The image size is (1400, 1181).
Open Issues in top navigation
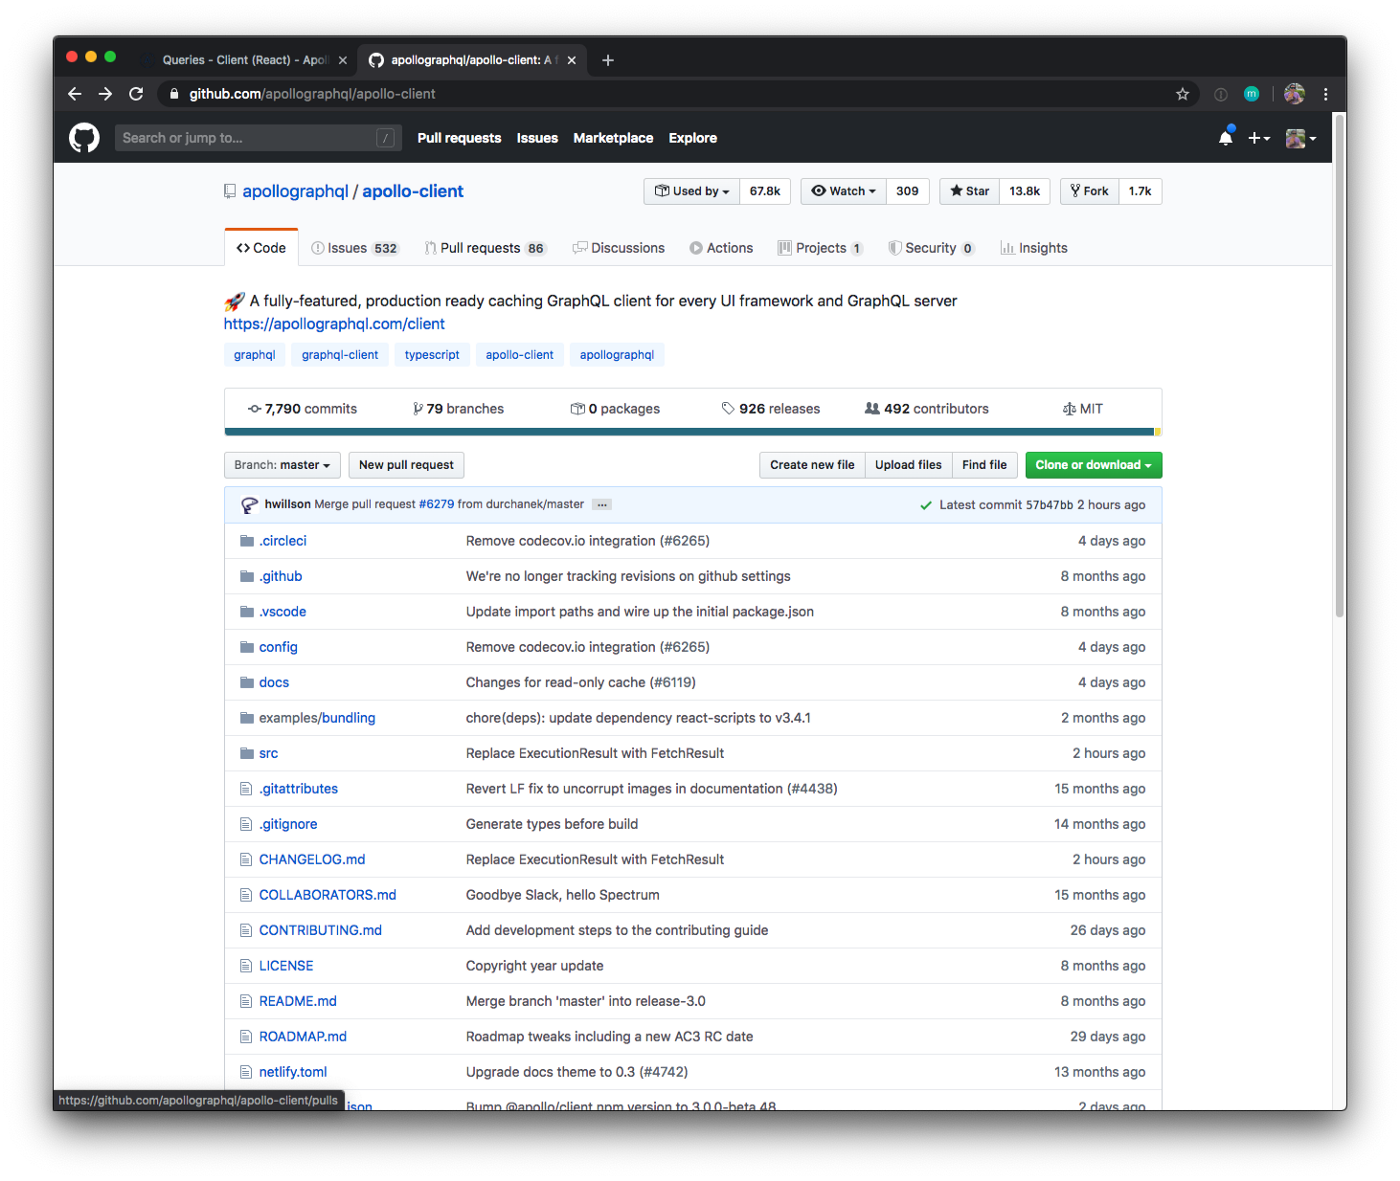[x=537, y=138]
